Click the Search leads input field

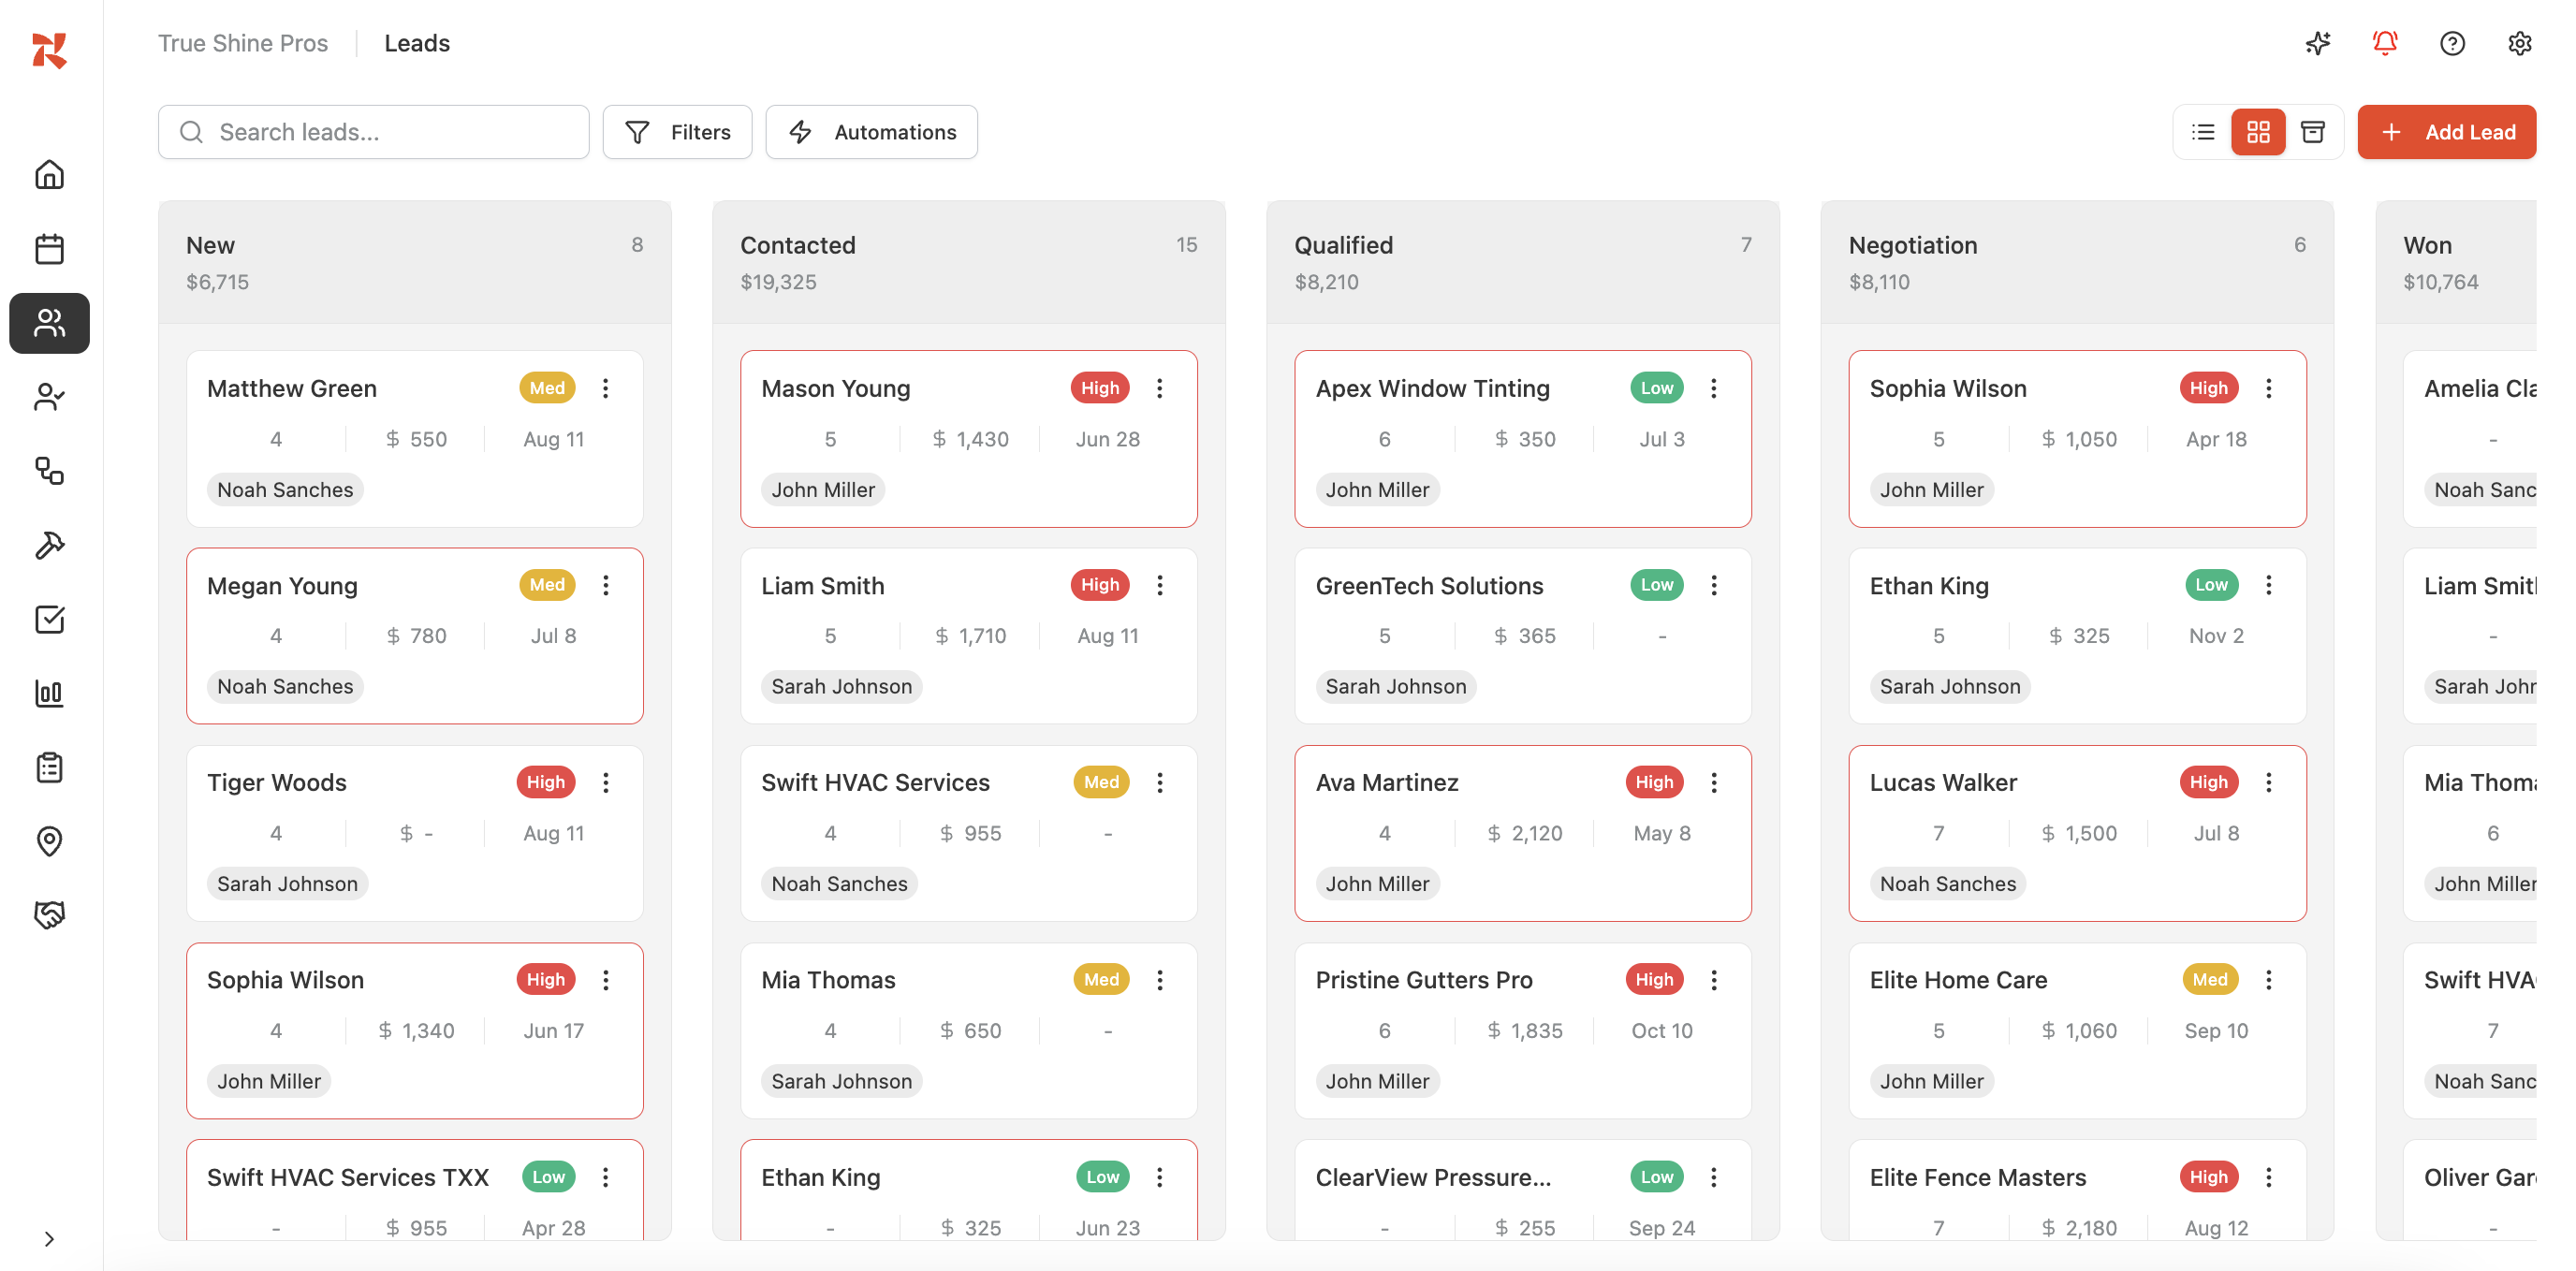coord(373,132)
